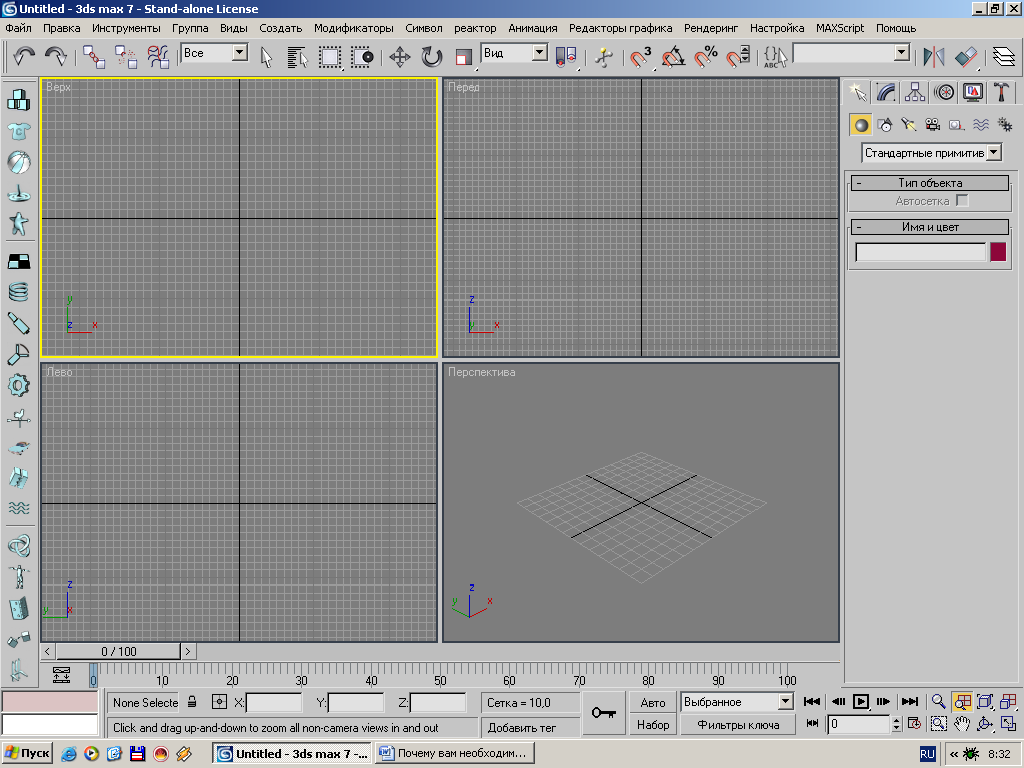Open the Рендеринг menu
This screenshot has width=1024, height=768.
coord(711,28)
